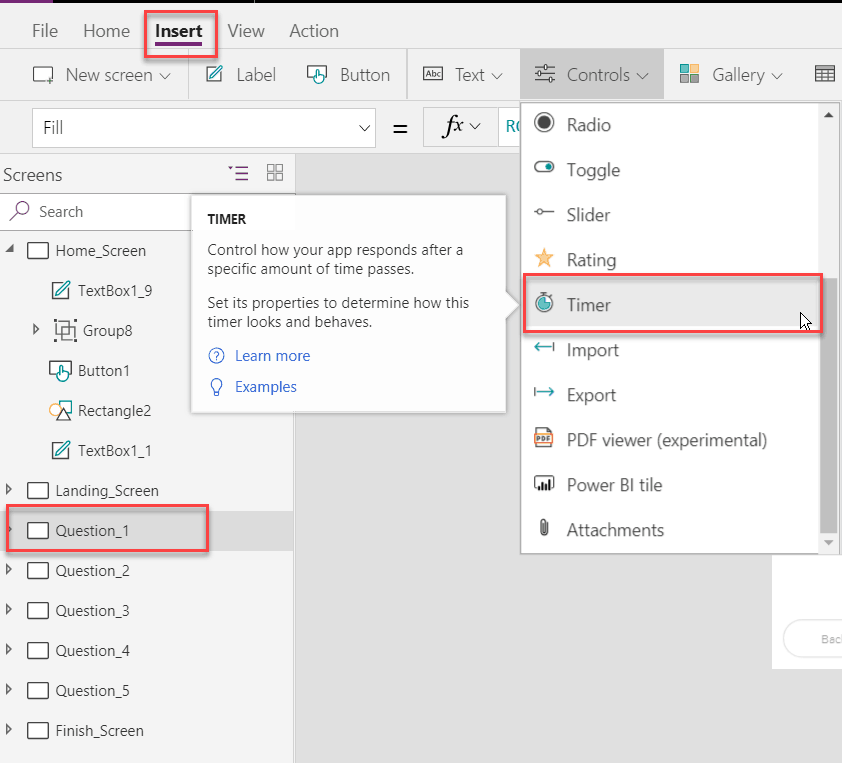Insert a Slider control
The width and height of the screenshot is (842, 763).
pyautogui.click(x=670, y=215)
